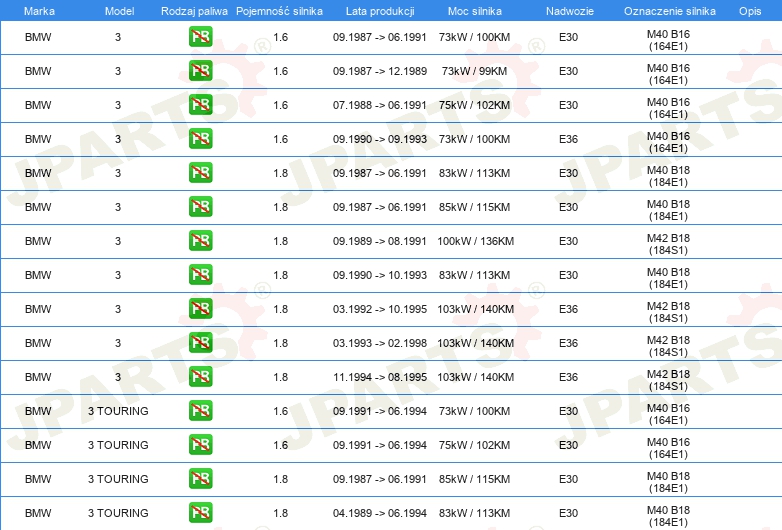Click the M40 B18 (184E1) engine code in the 09.1990 -> 10.1993 row
Image resolution: width=782 pixels, height=530 pixels.
tap(668, 278)
